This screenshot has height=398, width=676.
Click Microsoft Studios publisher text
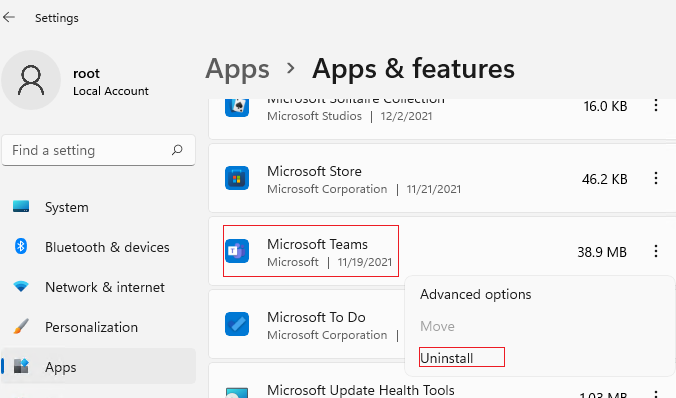[x=314, y=116]
